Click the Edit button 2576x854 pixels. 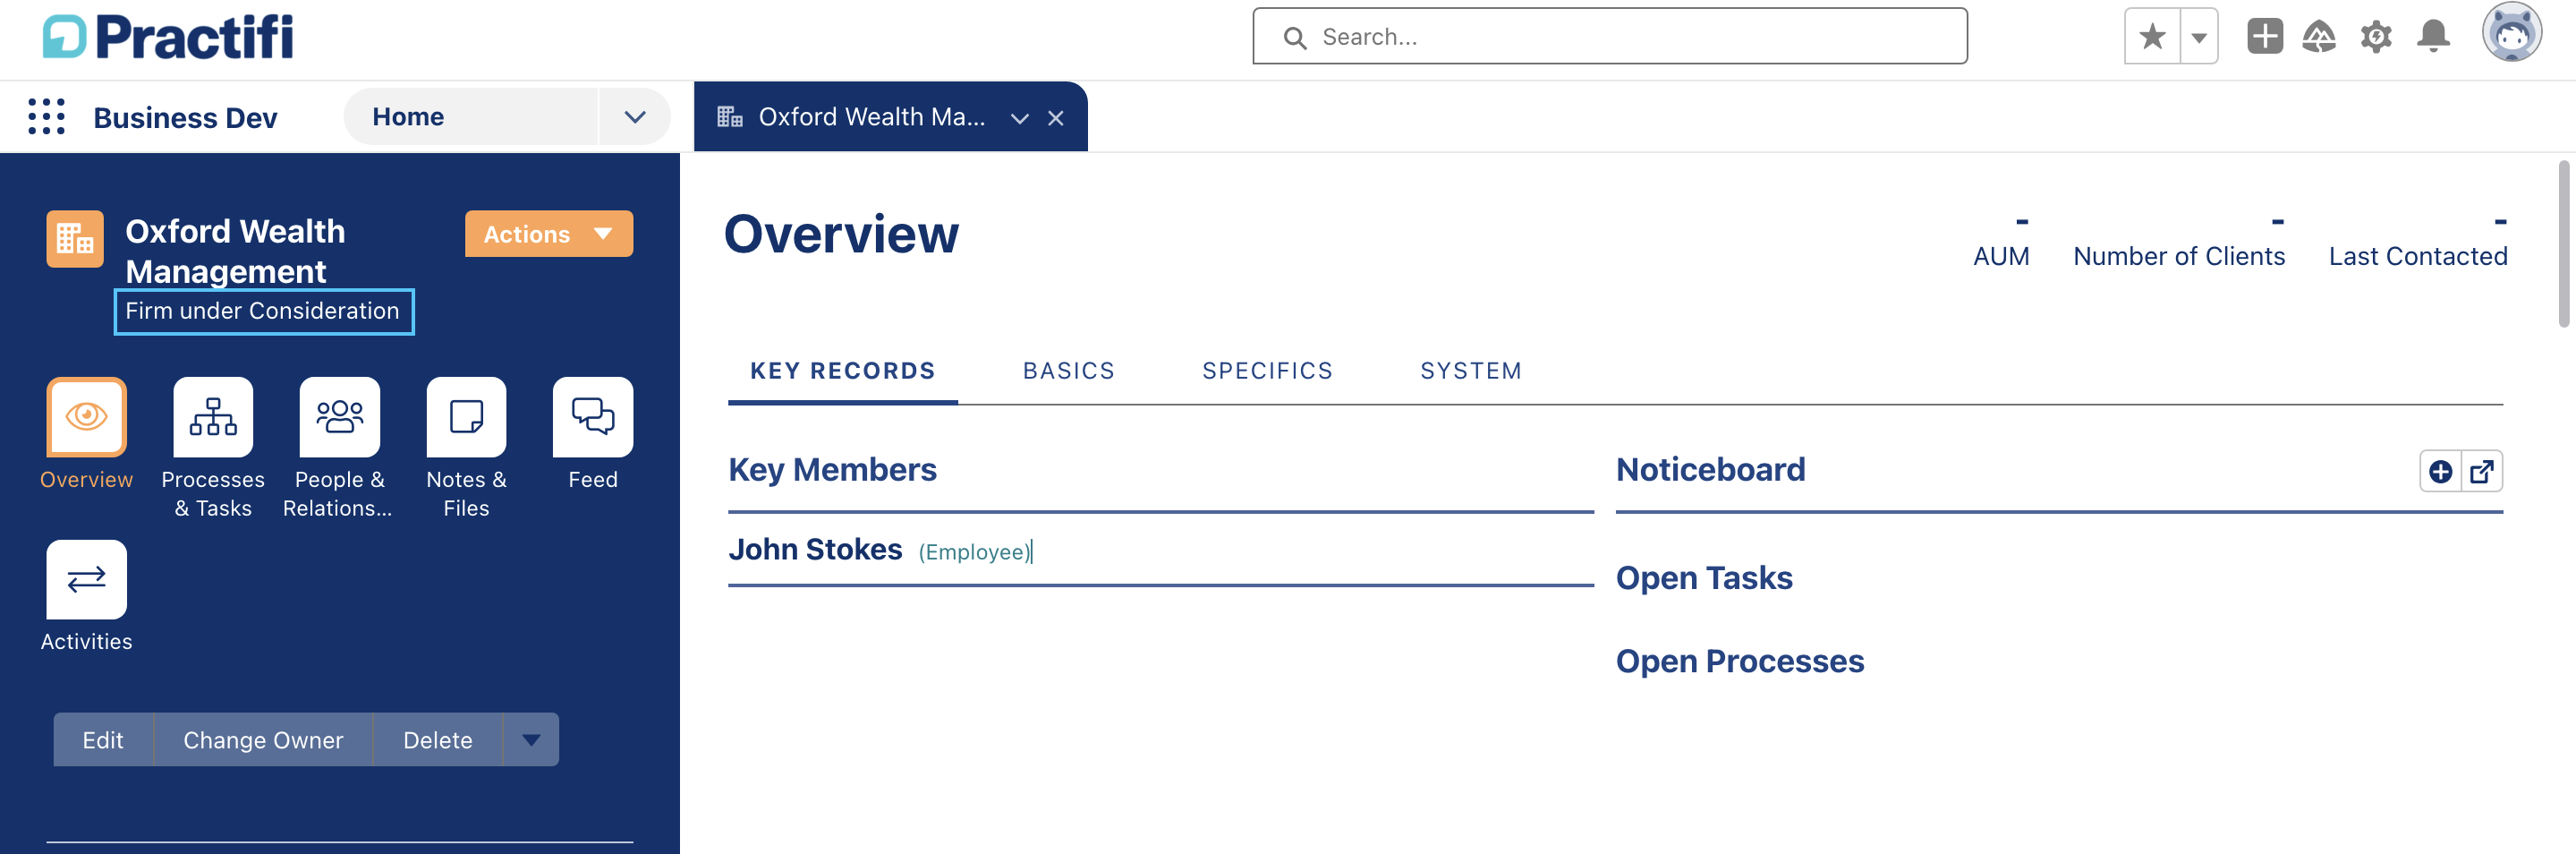point(103,740)
